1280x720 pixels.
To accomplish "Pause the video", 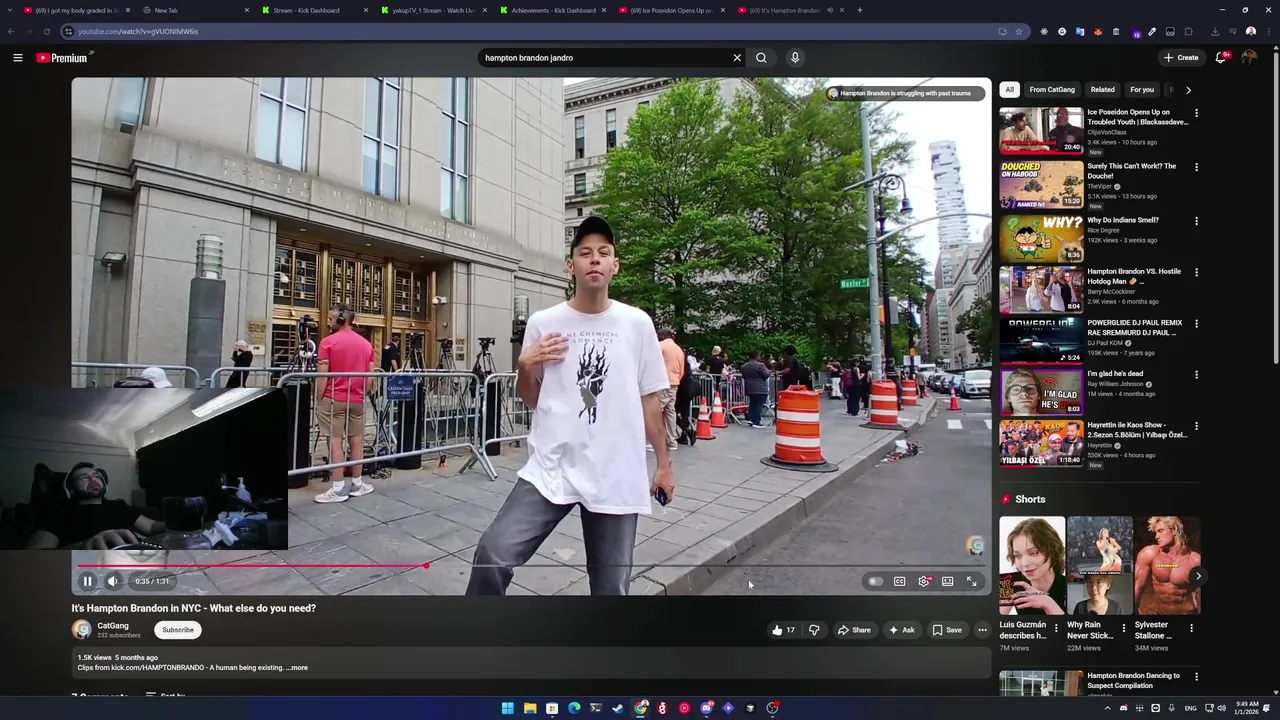I will click(87, 581).
